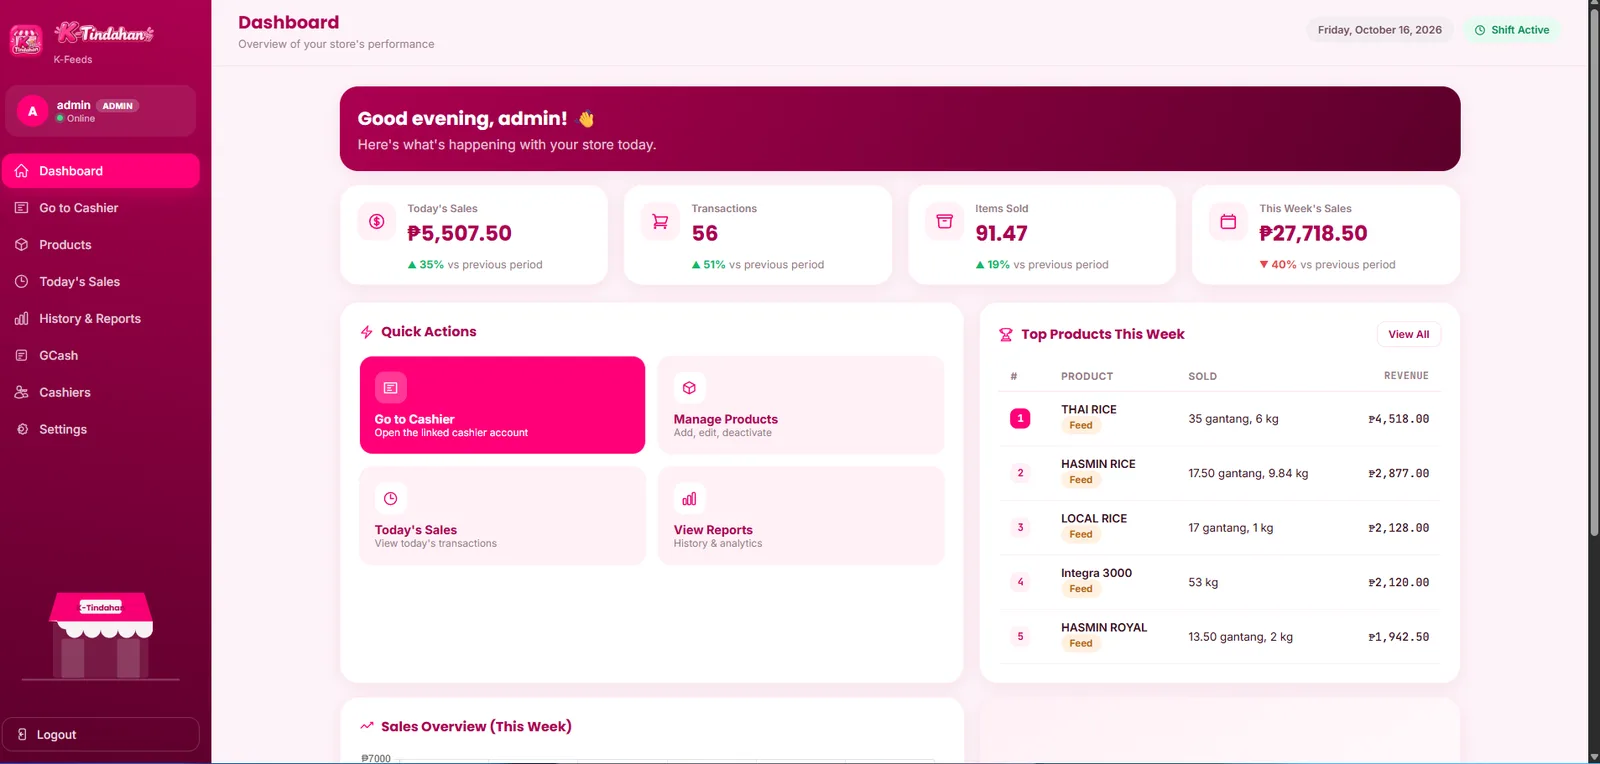Click the Feed tag under LOCAL RICE

pos(1081,535)
